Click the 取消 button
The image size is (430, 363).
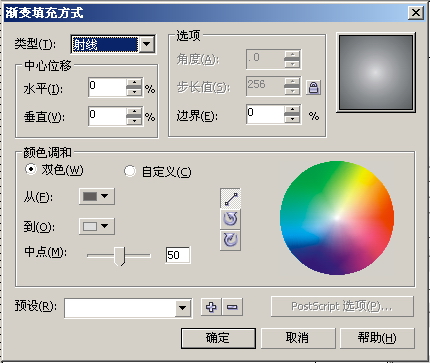(x=298, y=338)
